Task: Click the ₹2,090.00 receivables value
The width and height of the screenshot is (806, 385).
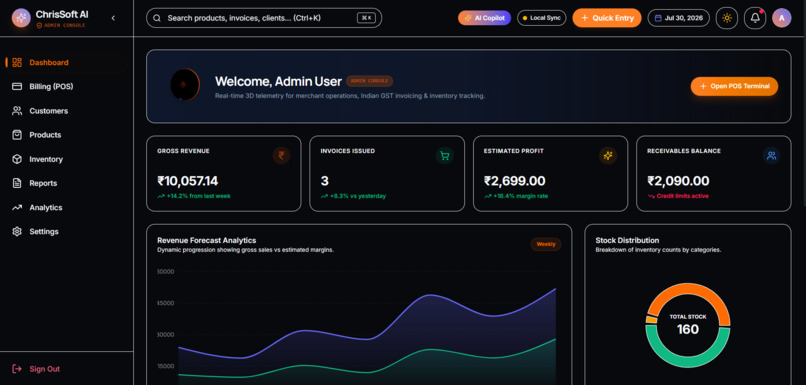Action: click(x=678, y=181)
